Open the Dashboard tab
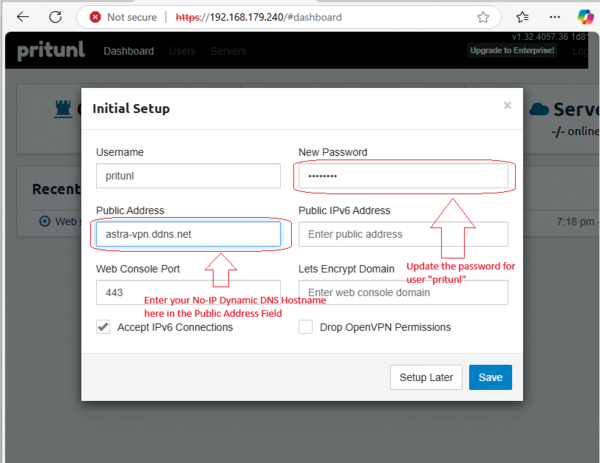600x463 pixels. [x=129, y=51]
